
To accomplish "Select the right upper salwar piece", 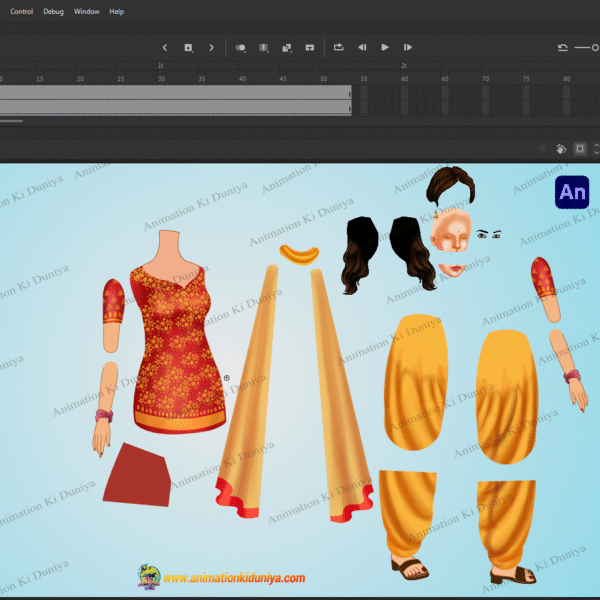I will (x=507, y=396).
